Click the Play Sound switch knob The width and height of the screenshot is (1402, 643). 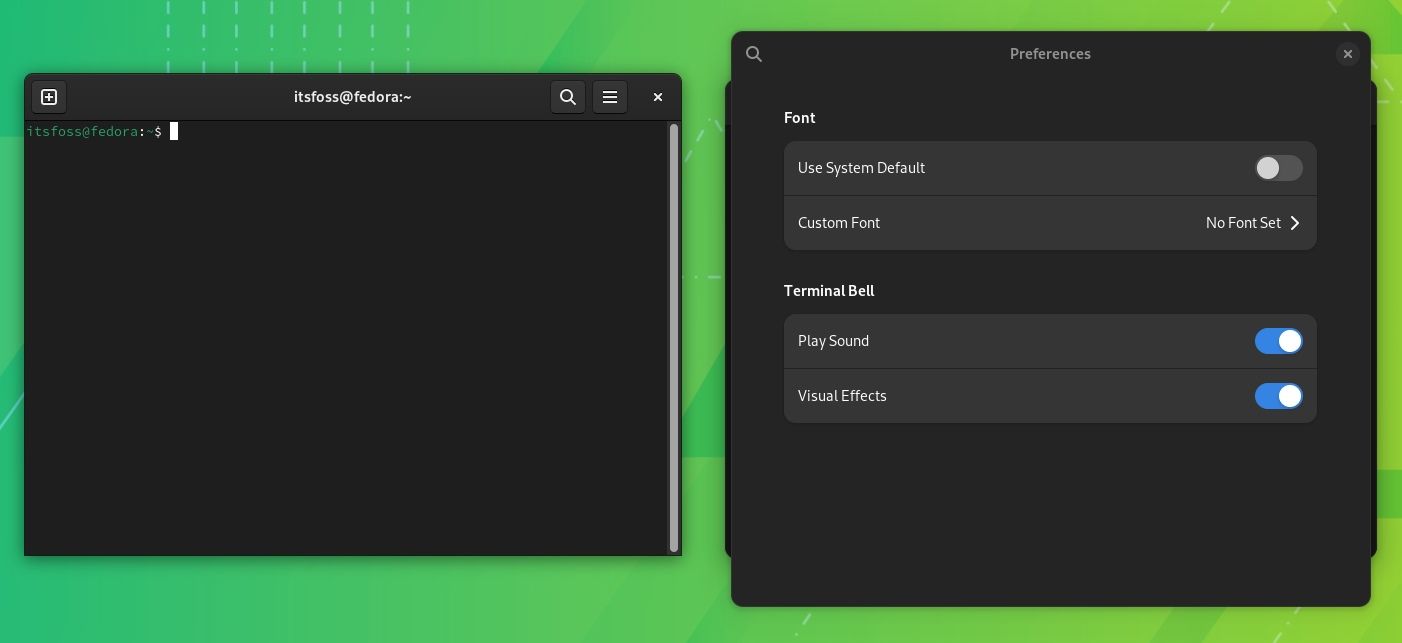coord(1290,341)
